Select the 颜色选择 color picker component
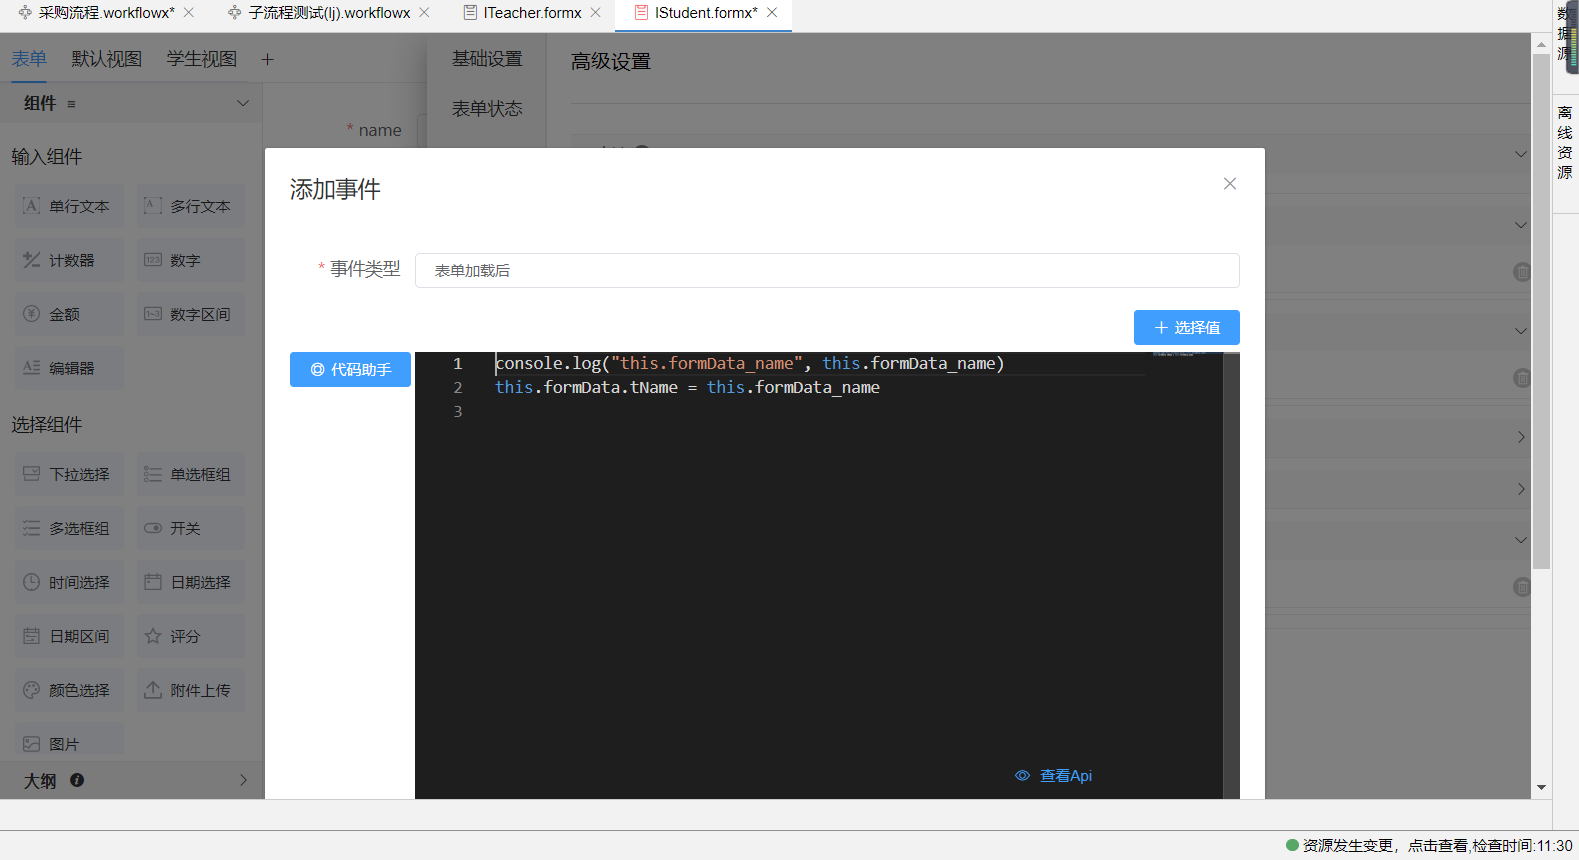Image resolution: width=1579 pixels, height=860 pixels. click(68, 690)
